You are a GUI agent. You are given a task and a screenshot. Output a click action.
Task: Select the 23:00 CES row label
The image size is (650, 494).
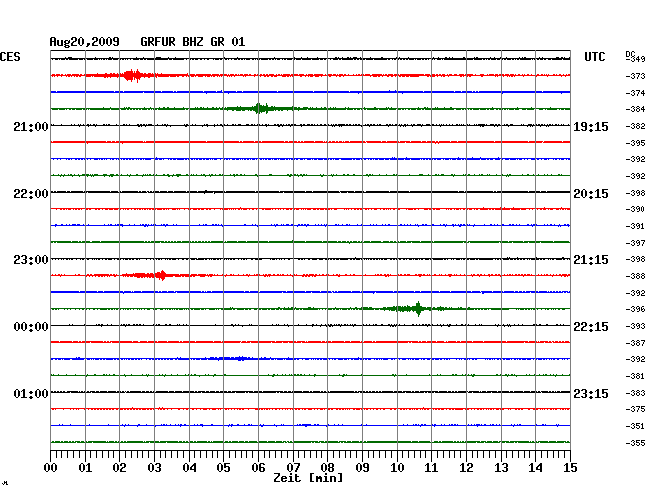[x=31, y=260]
